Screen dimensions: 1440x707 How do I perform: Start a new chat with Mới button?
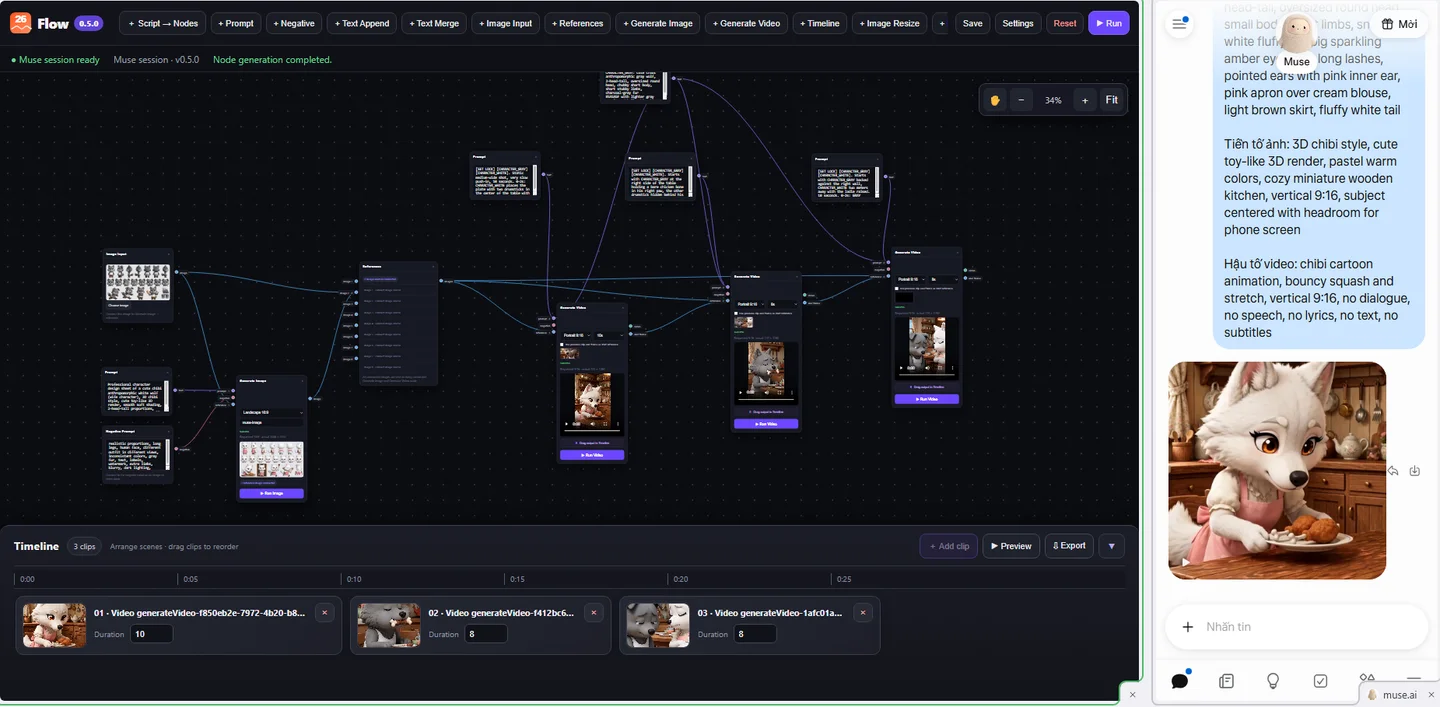[1399, 24]
